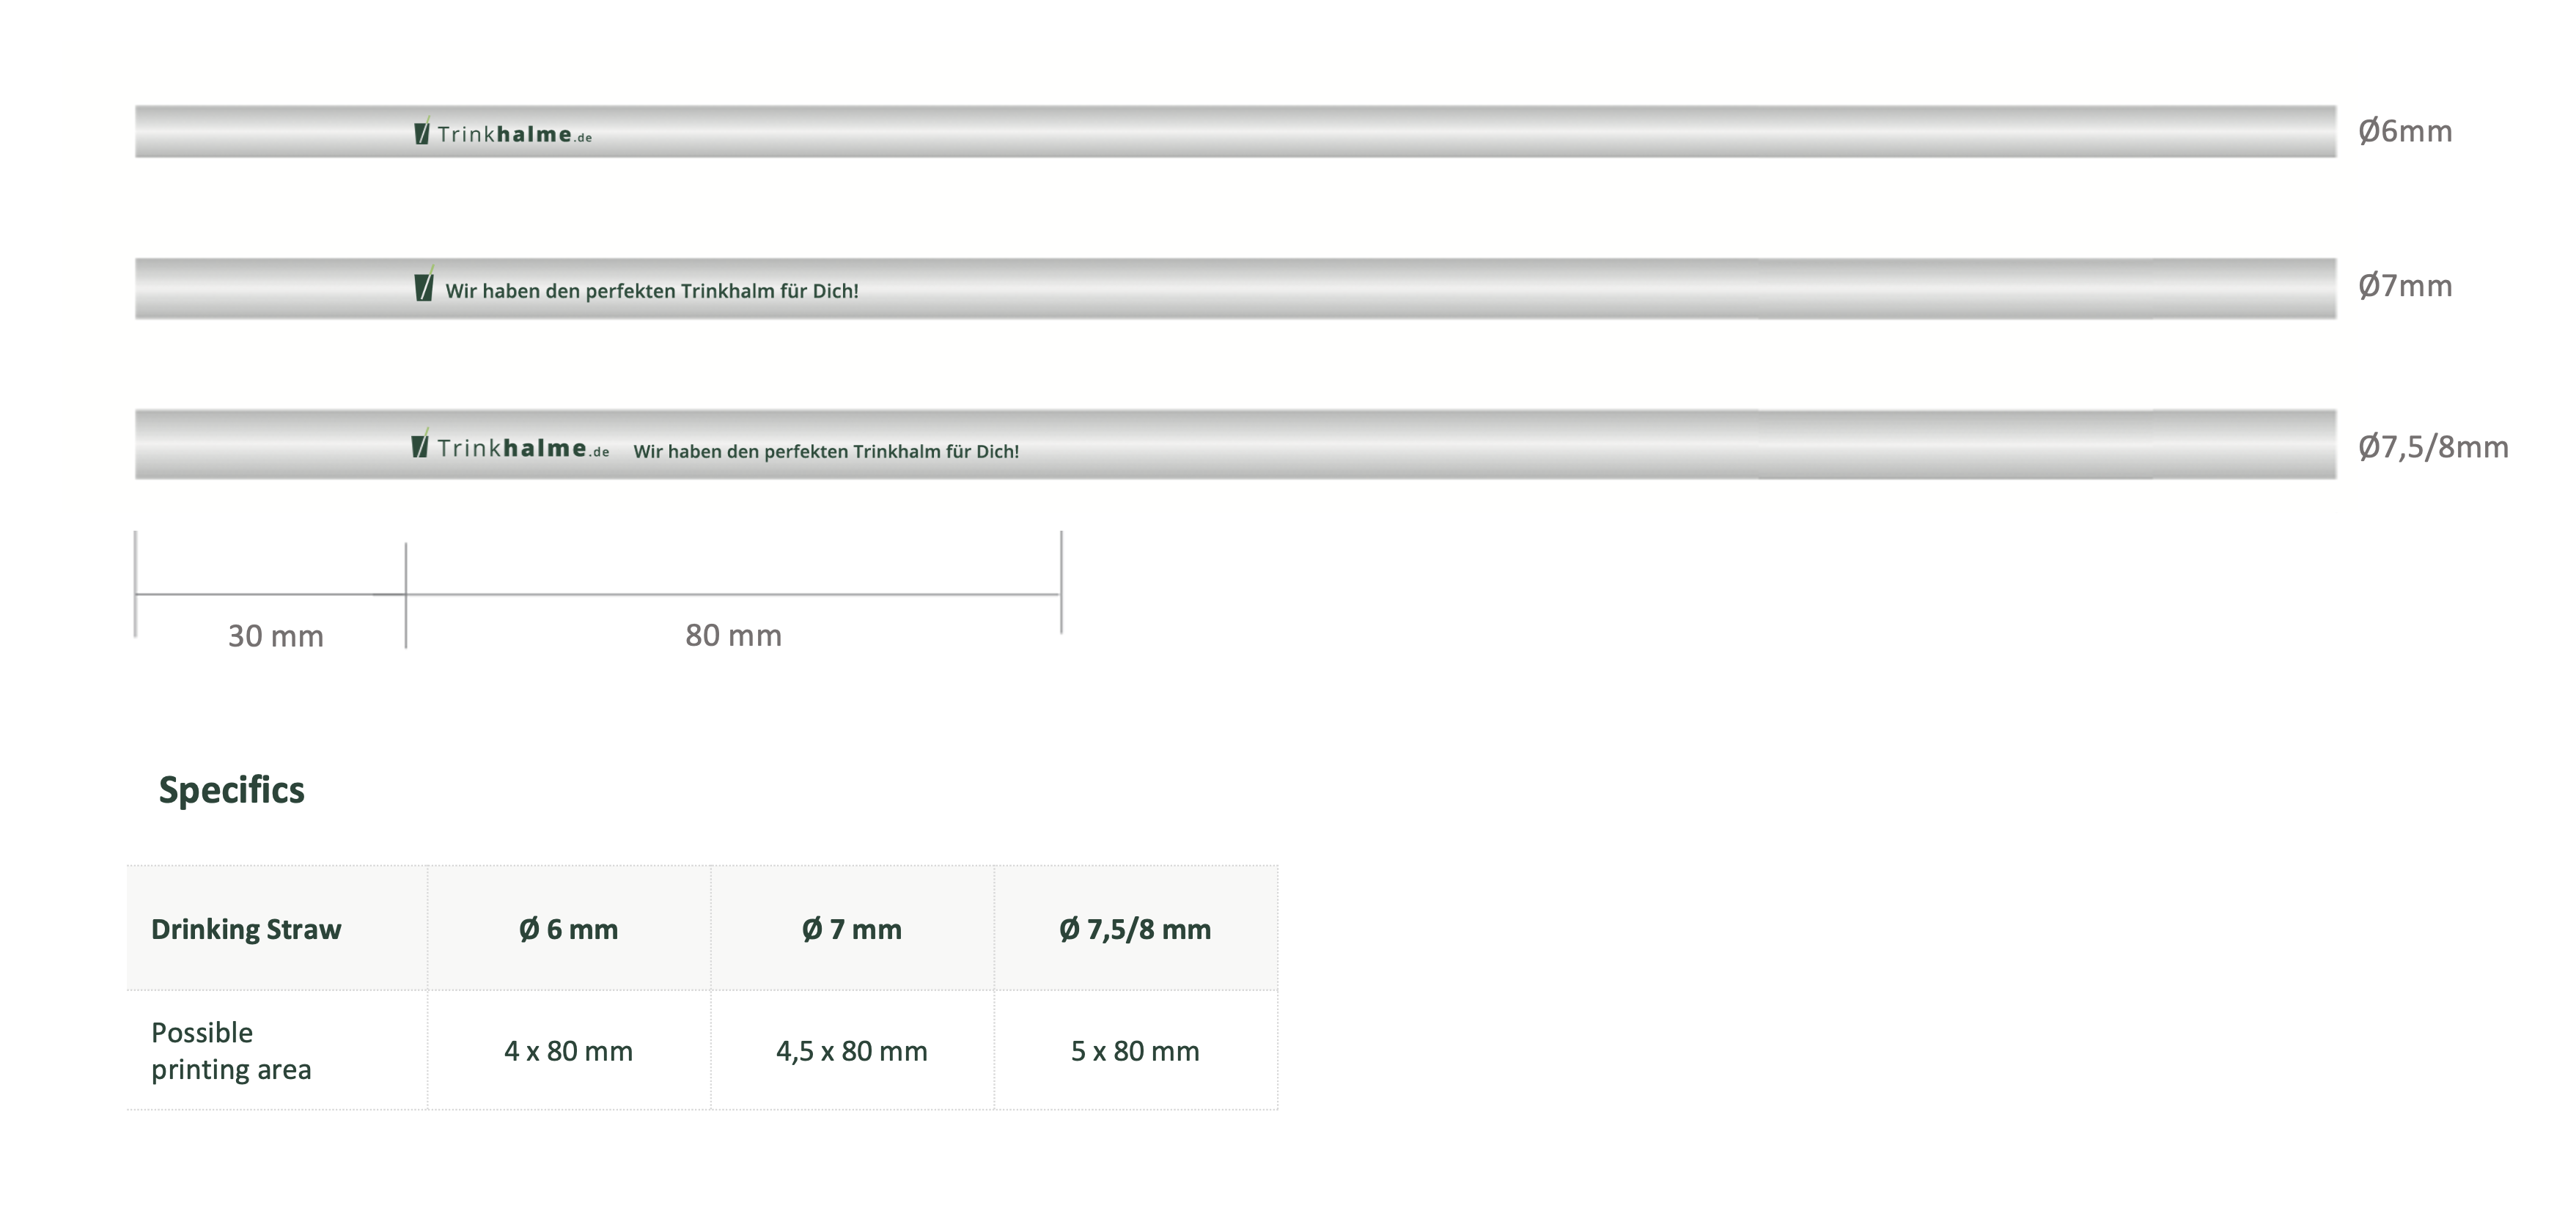Viewport: 2576px width, 1208px height.
Task: Click the Ø6mm label beside the top straw
Action: [x=2404, y=131]
